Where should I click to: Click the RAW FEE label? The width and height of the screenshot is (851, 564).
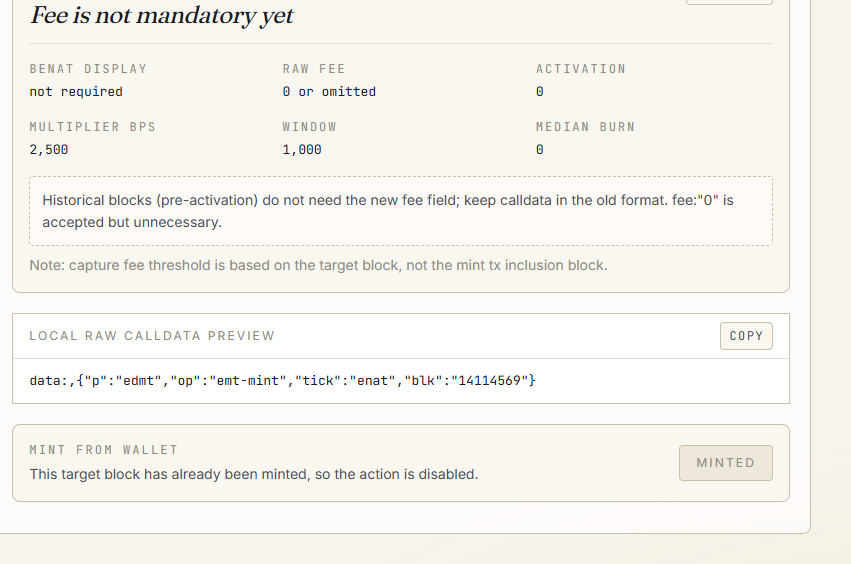(x=314, y=69)
